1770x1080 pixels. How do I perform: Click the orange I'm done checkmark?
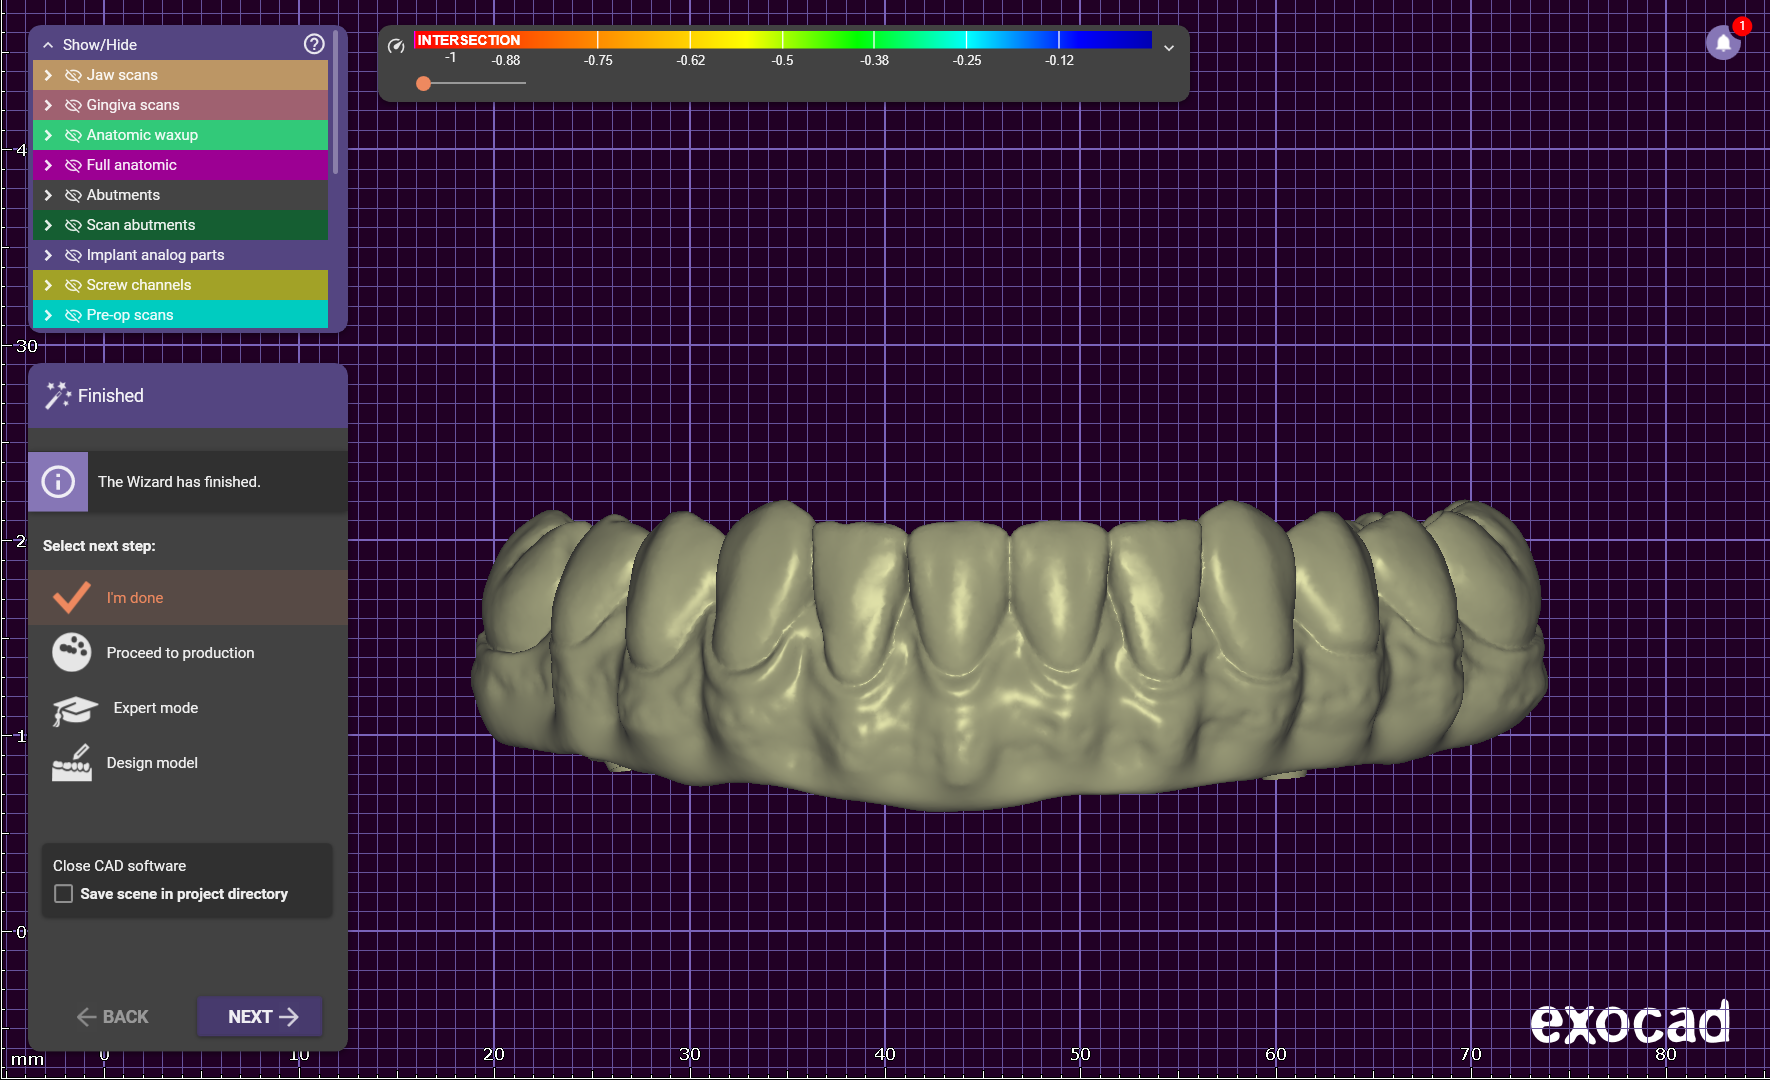(72, 598)
